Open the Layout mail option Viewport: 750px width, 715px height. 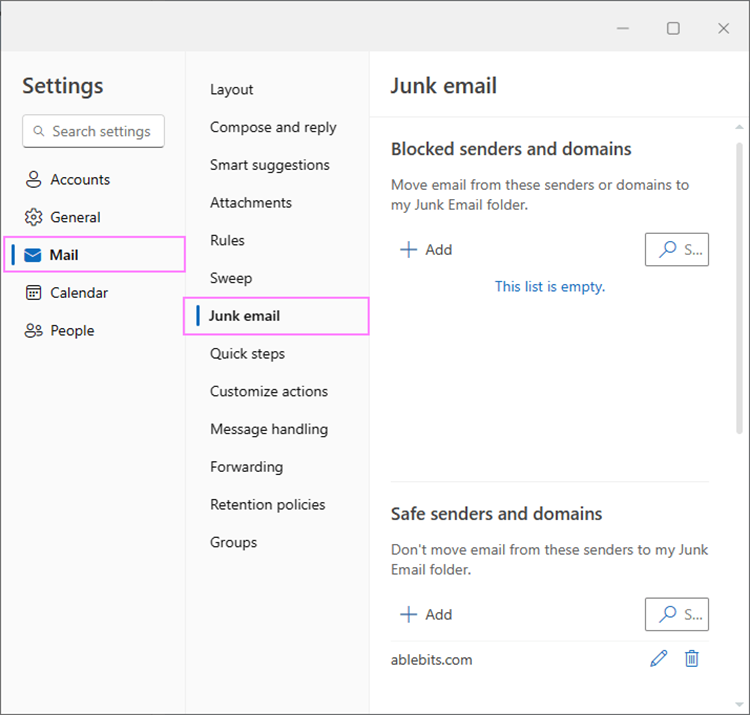[x=232, y=89]
